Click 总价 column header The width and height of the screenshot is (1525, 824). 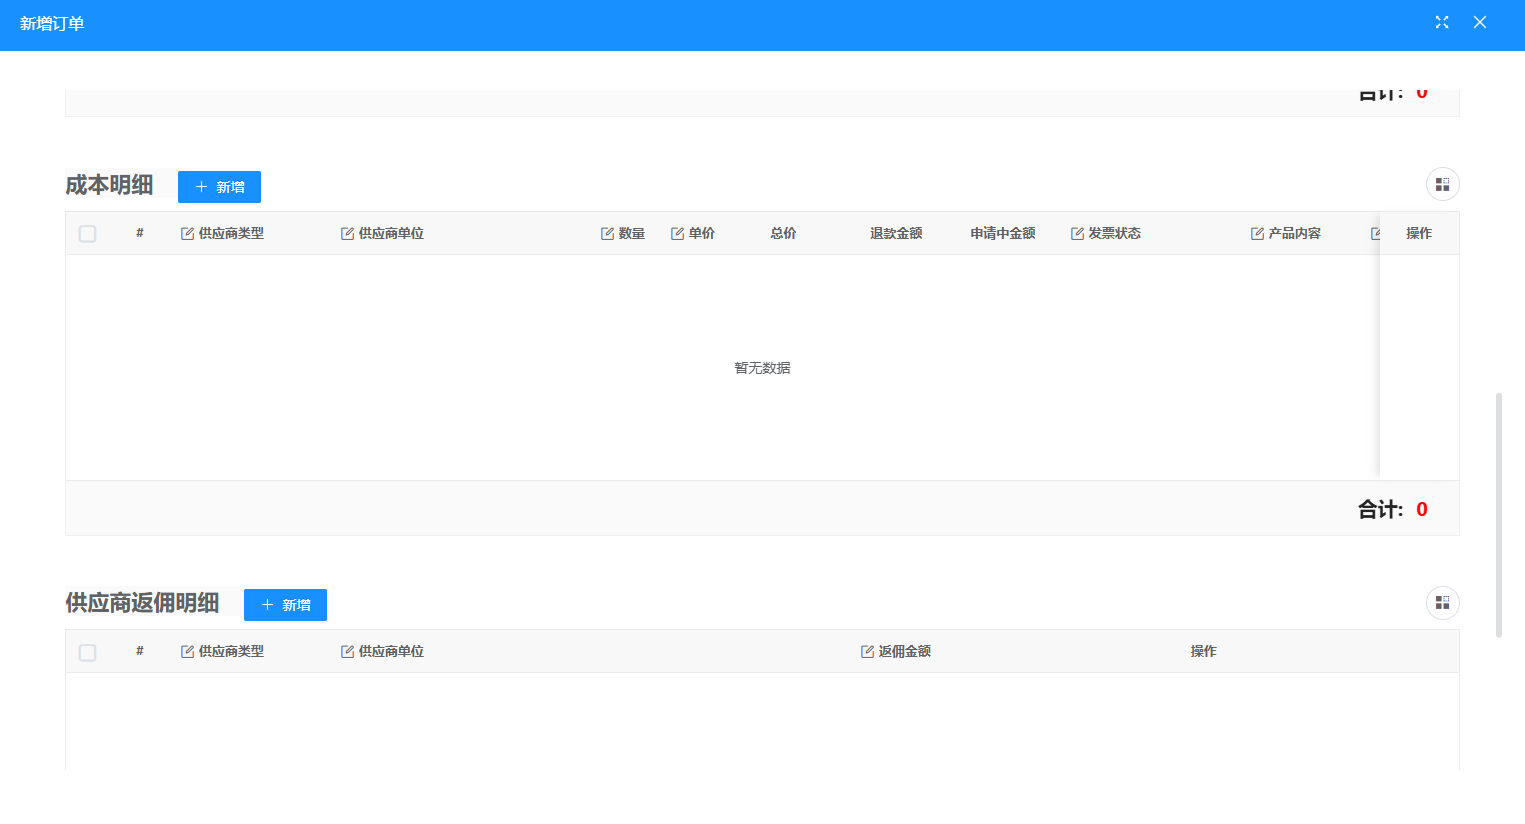click(783, 234)
